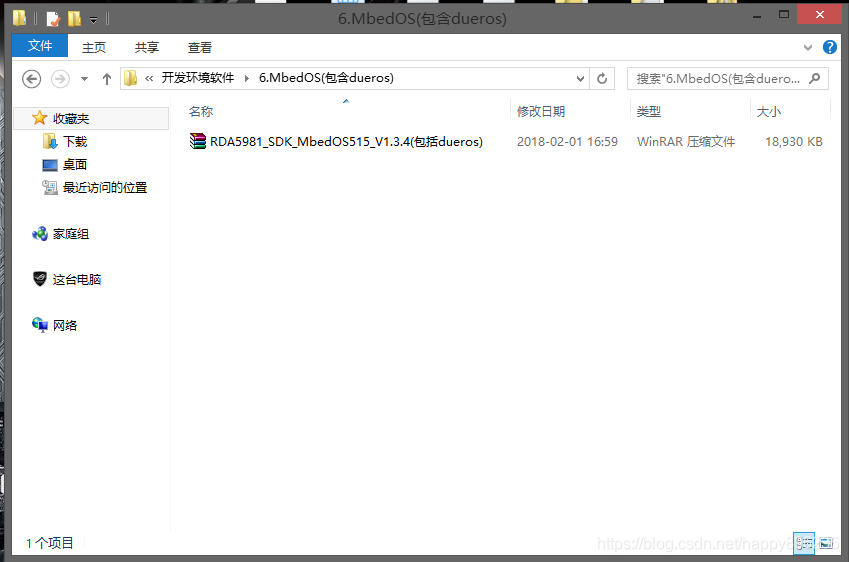
Task: Click the 收藏夹 star icon
Action: (x=39, y=118)
